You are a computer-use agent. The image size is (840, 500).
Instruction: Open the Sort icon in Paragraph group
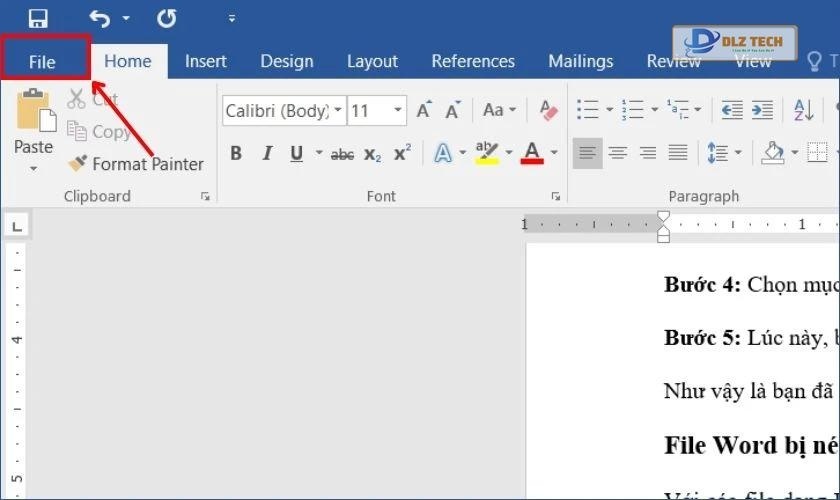803,110
